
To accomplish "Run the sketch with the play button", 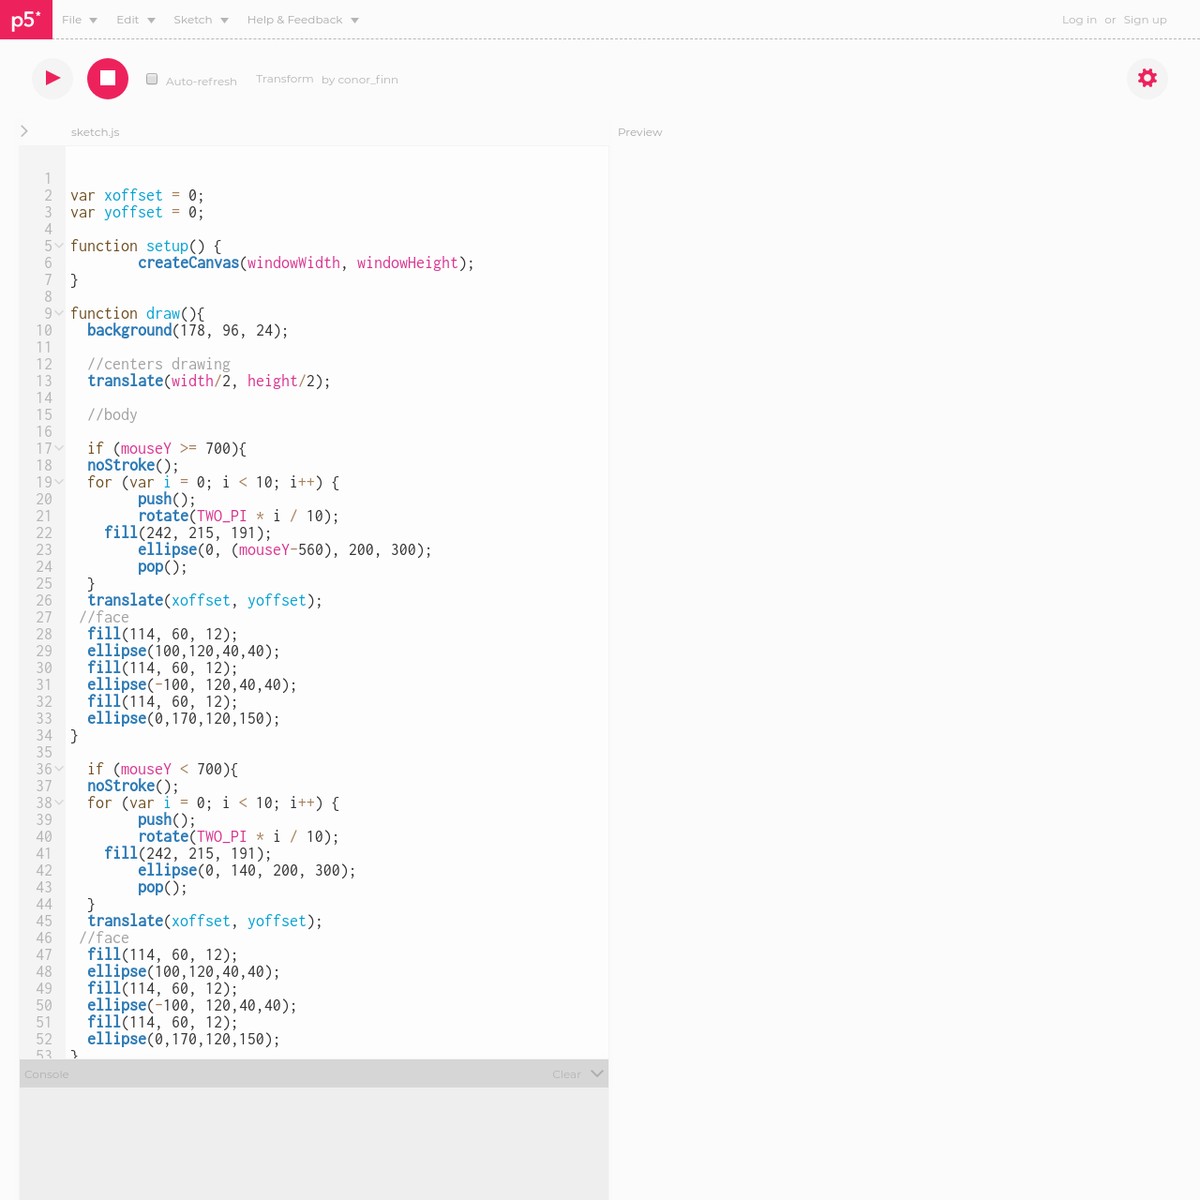I will (x=52, y=78).
